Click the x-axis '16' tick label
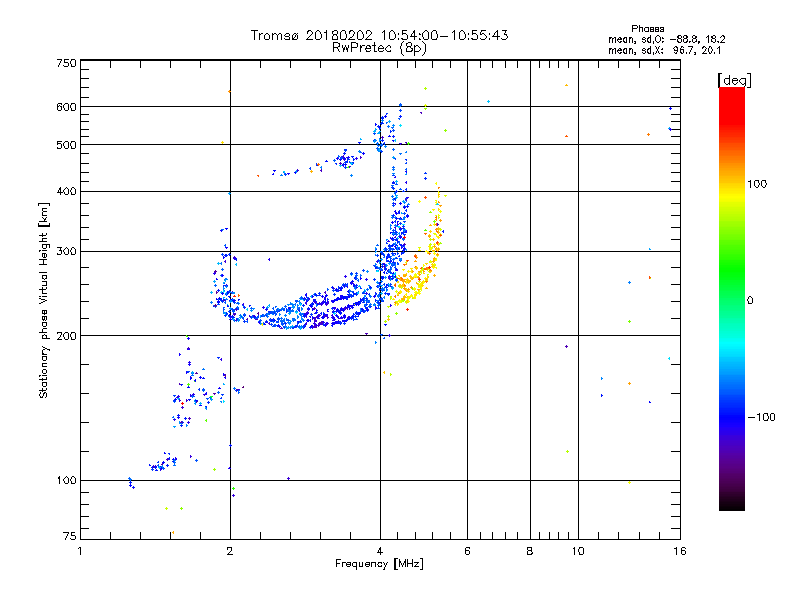The height and width of the screenshot is (600, 800). pyautogui.click(x=680, y=551)
